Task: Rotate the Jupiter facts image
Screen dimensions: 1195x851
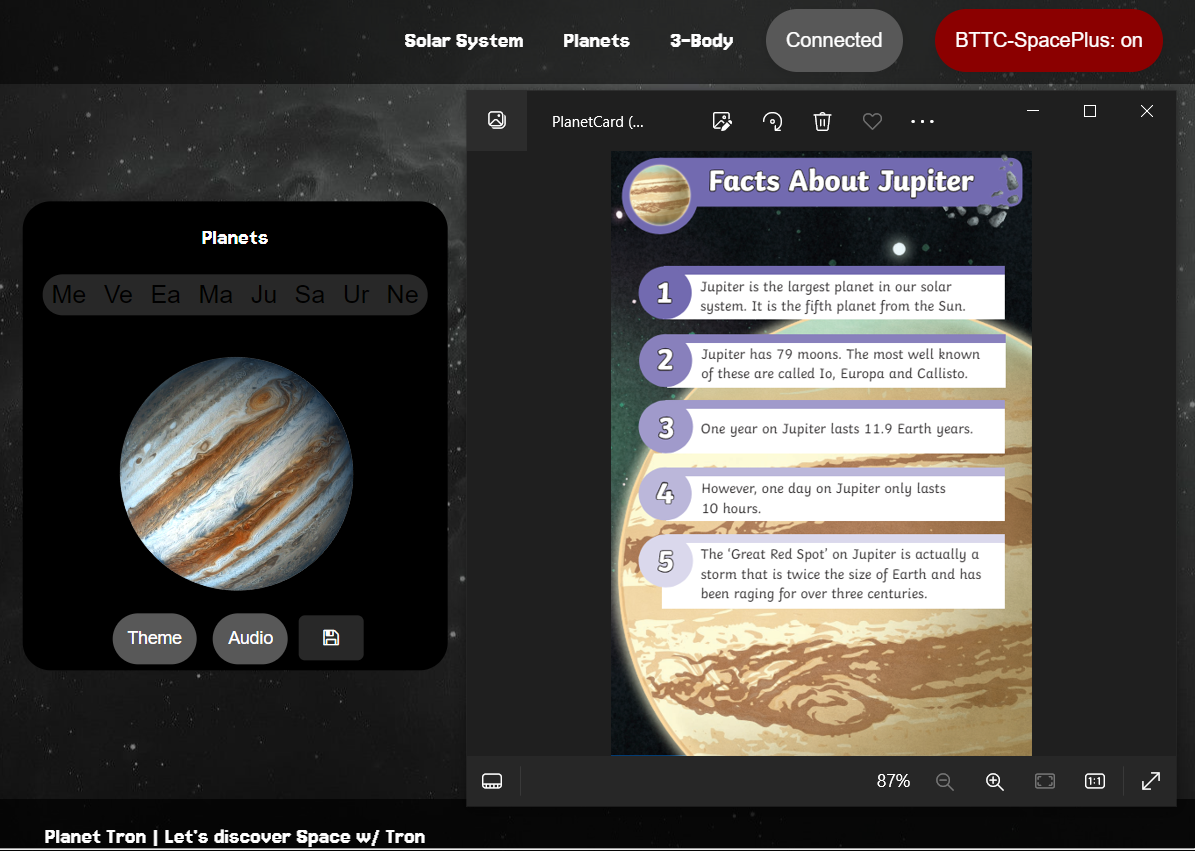Action: point(772,121)
